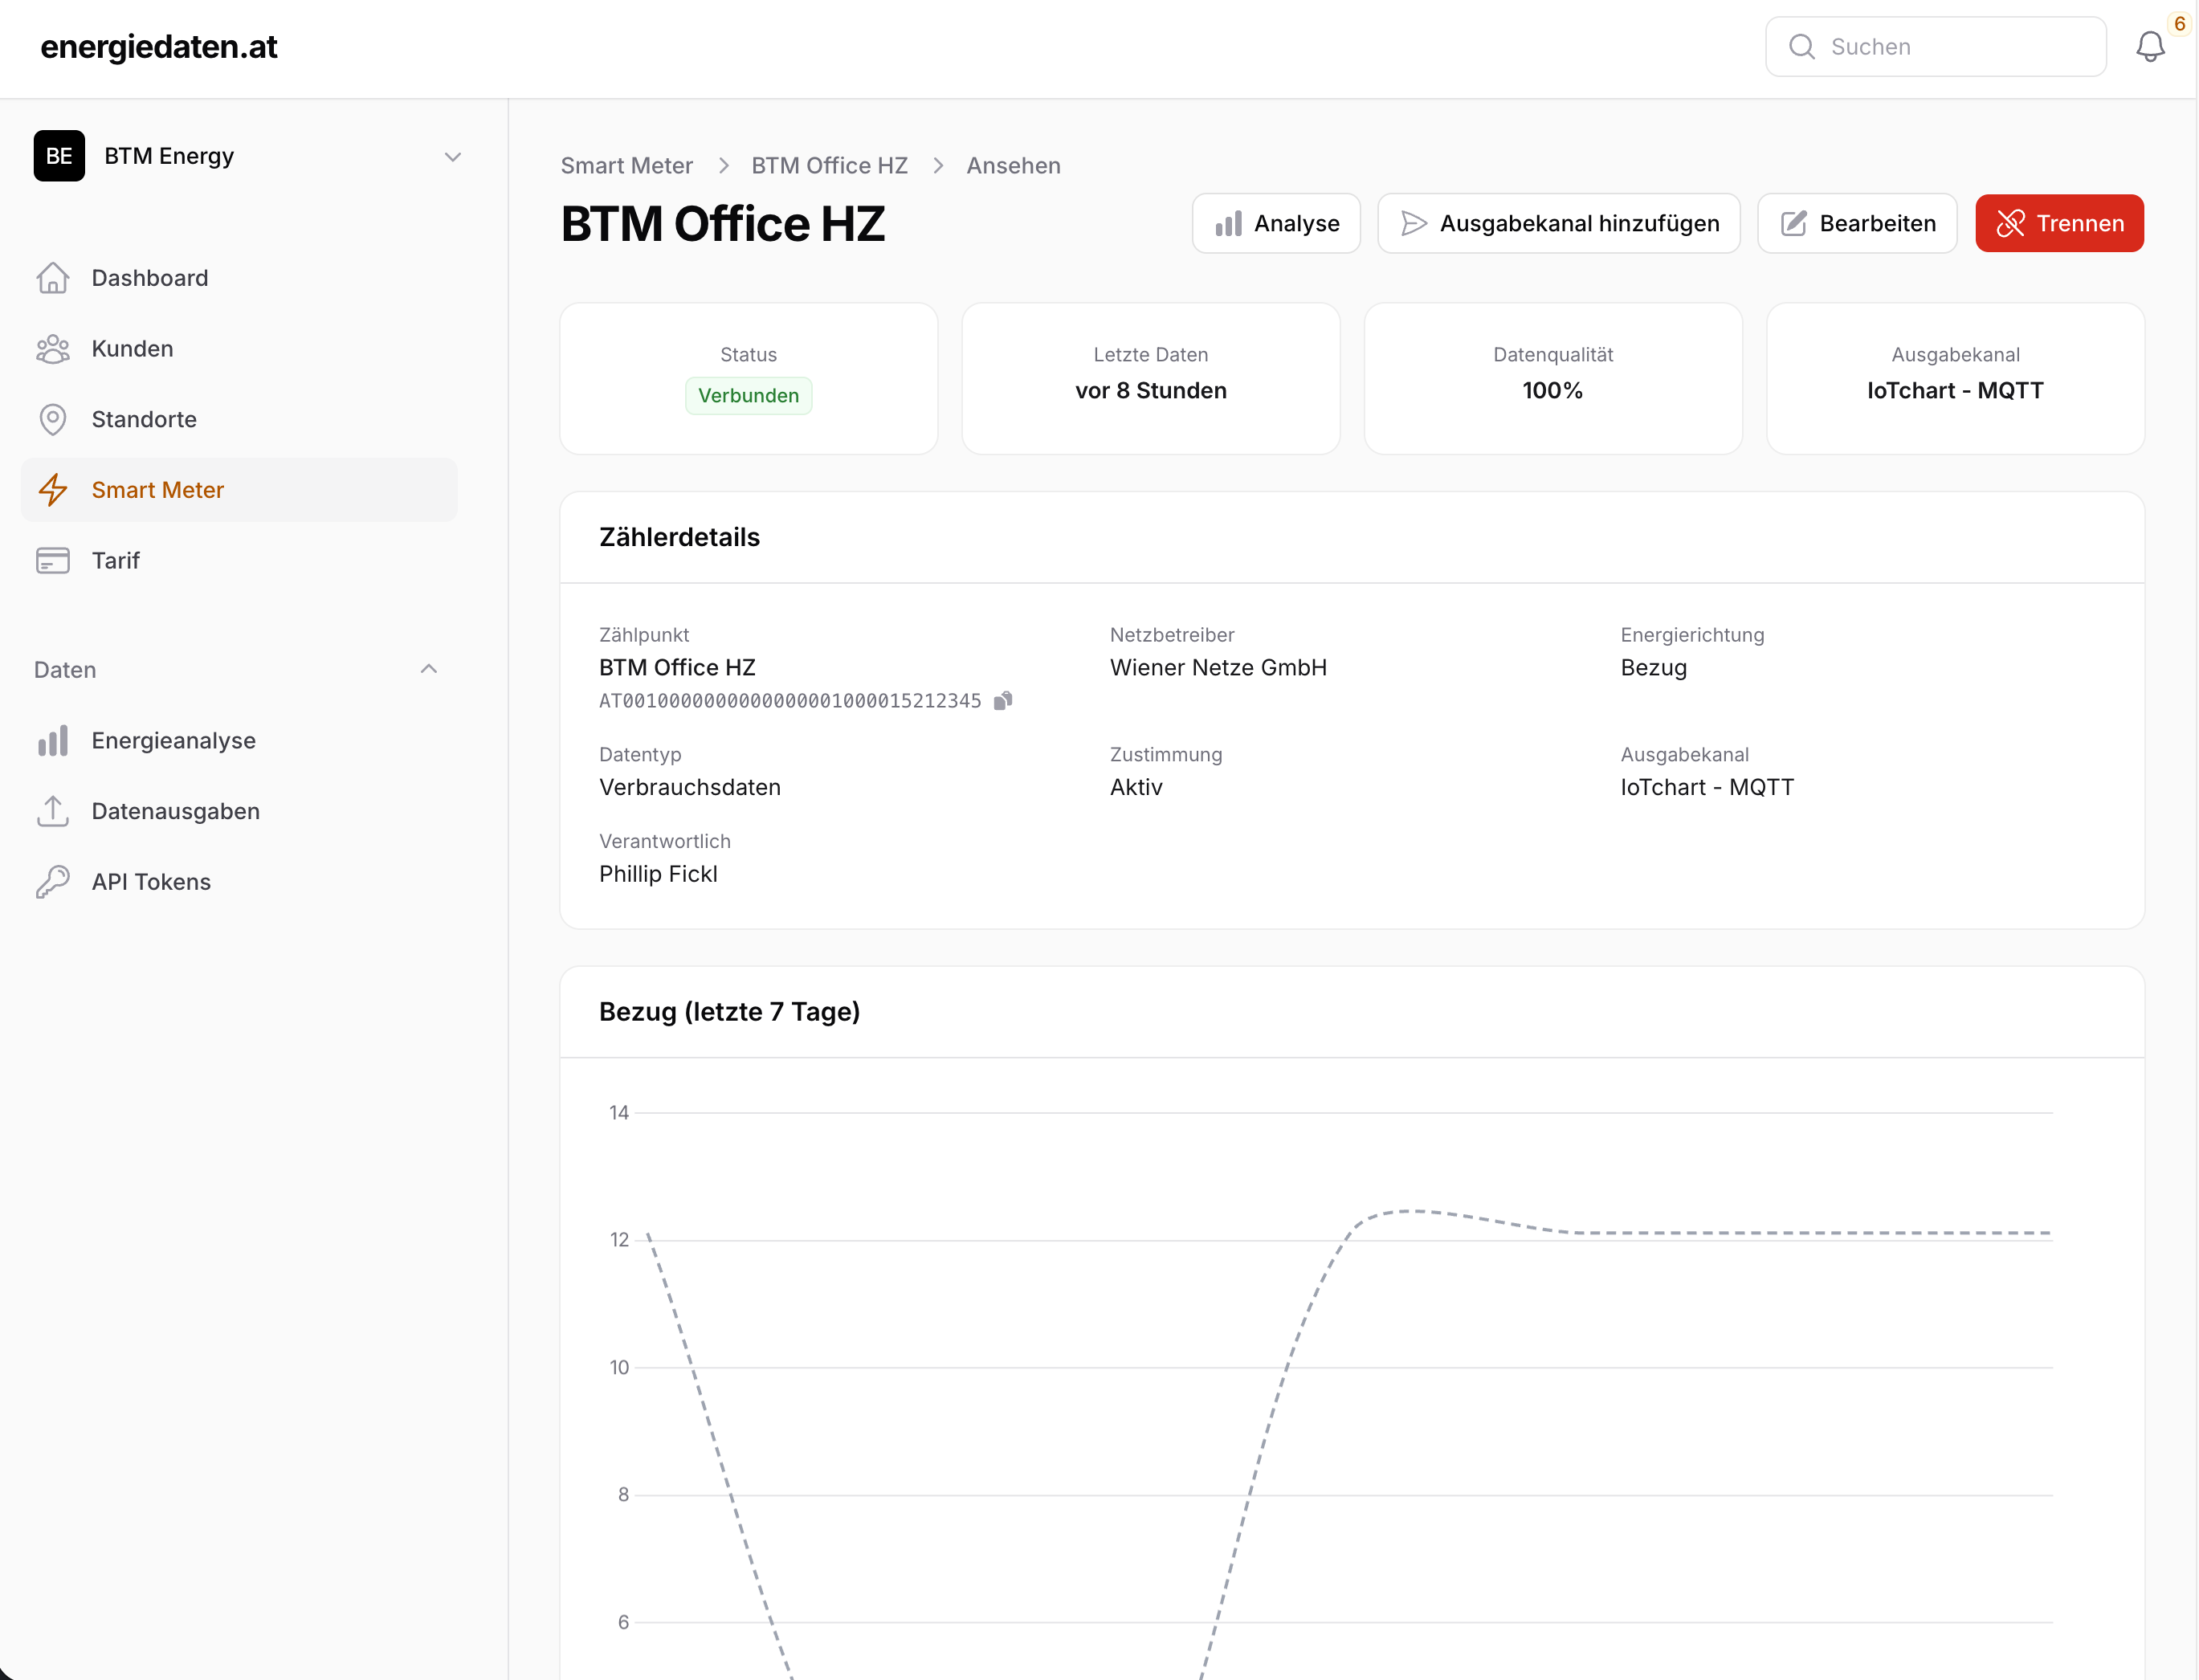Click the Standorte map pin icon
Viewport: 2199px width, 1680px height.
click(52, 420)
